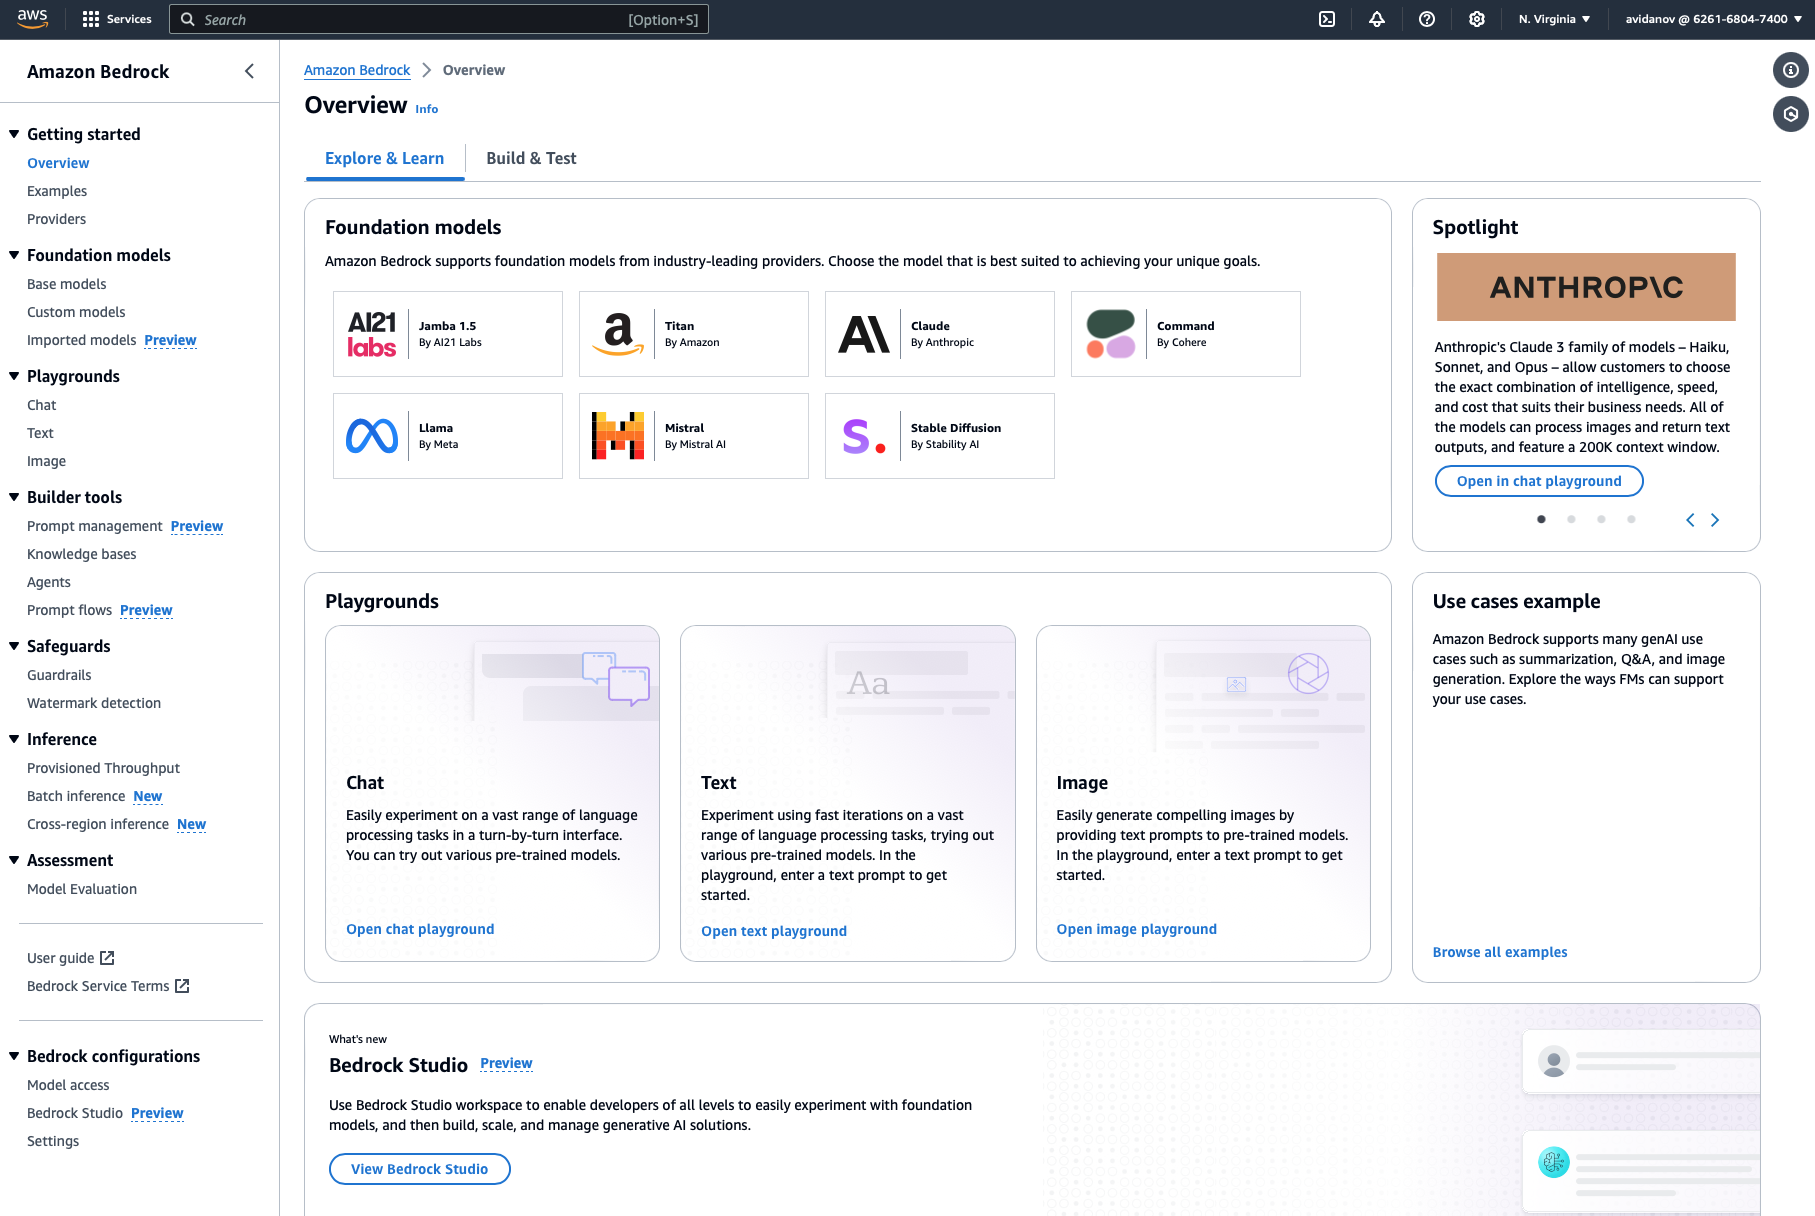1815x1216 pixels.
Task: Go to next Spotlight slide
Action: coord(1715,520)
